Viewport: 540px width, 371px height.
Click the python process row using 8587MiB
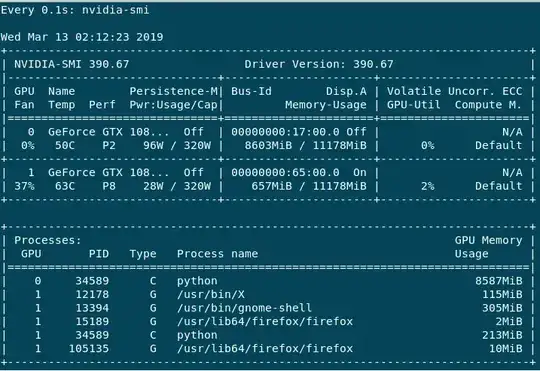click(270, 281)
